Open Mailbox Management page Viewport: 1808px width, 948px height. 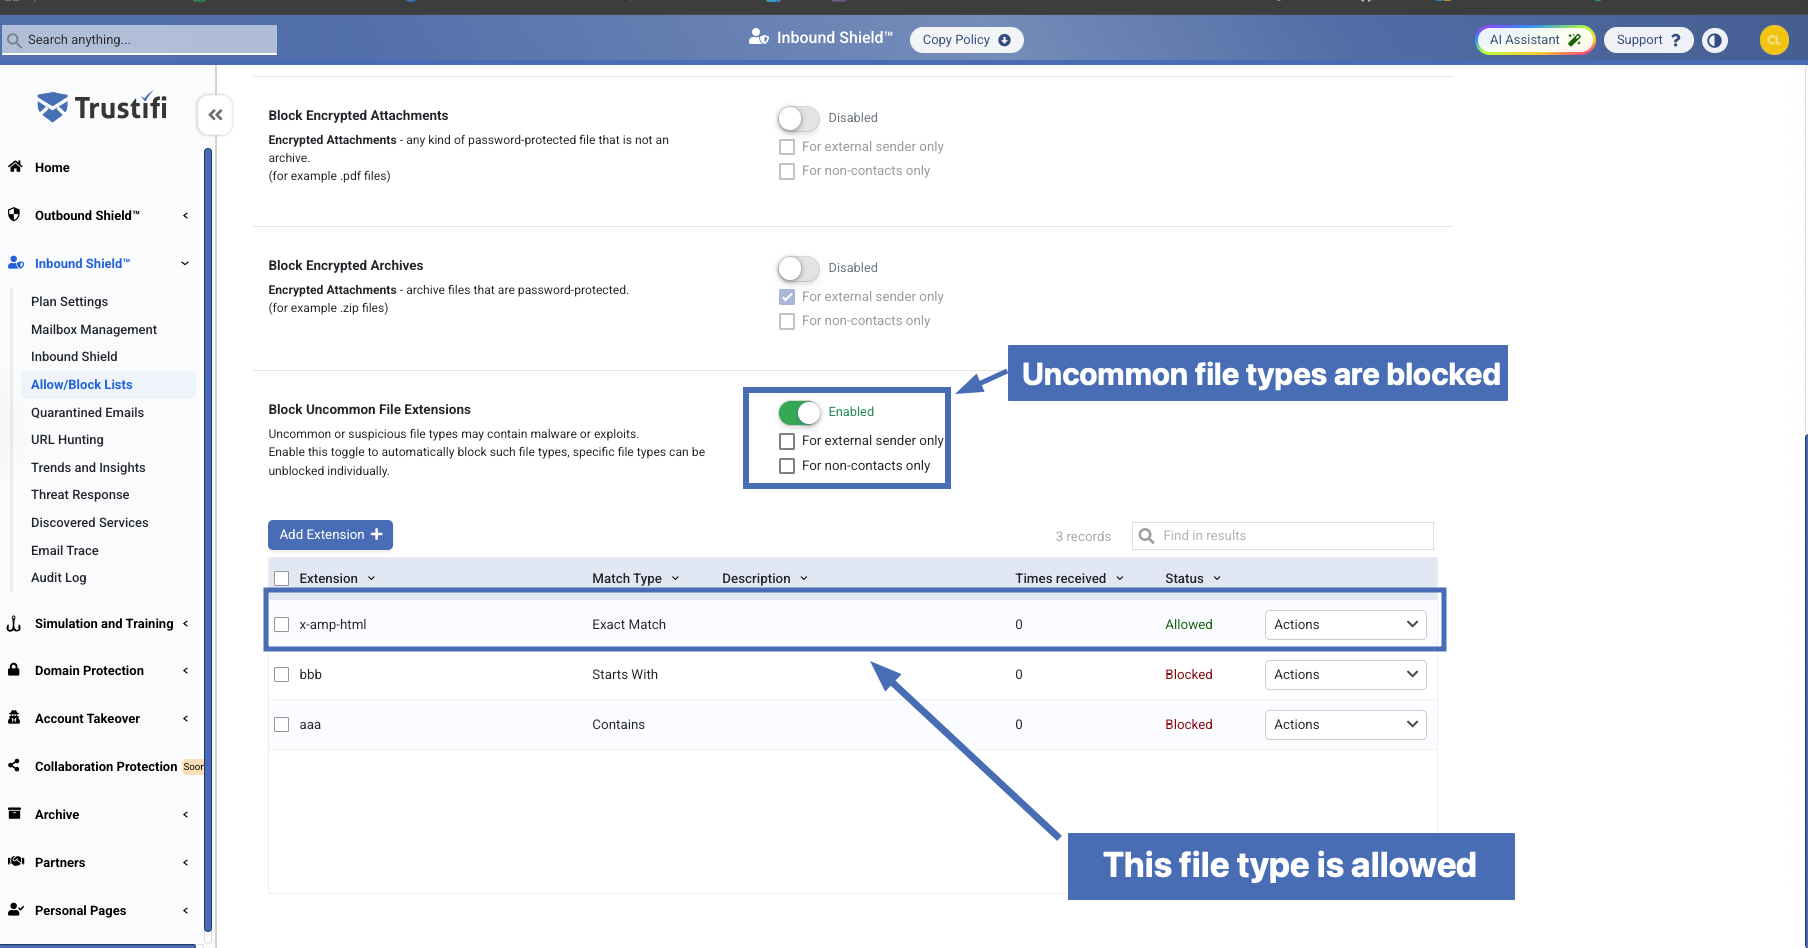(x=94, y=329)
